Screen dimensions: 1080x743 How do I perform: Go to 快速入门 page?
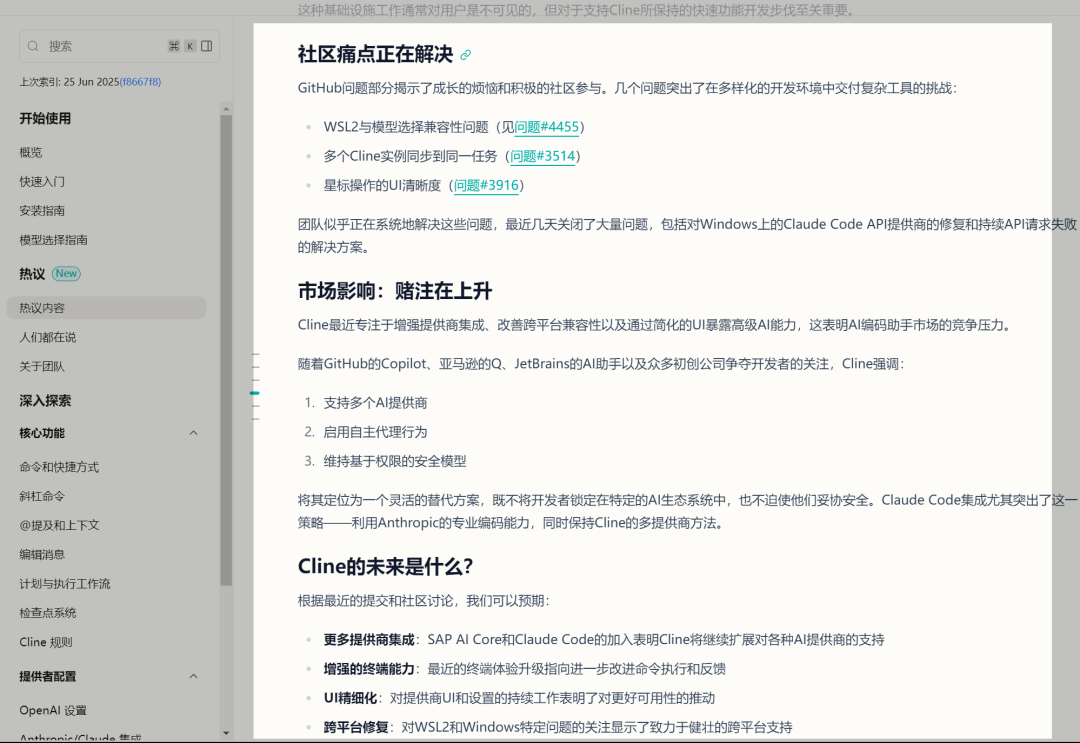coord(42,182)
